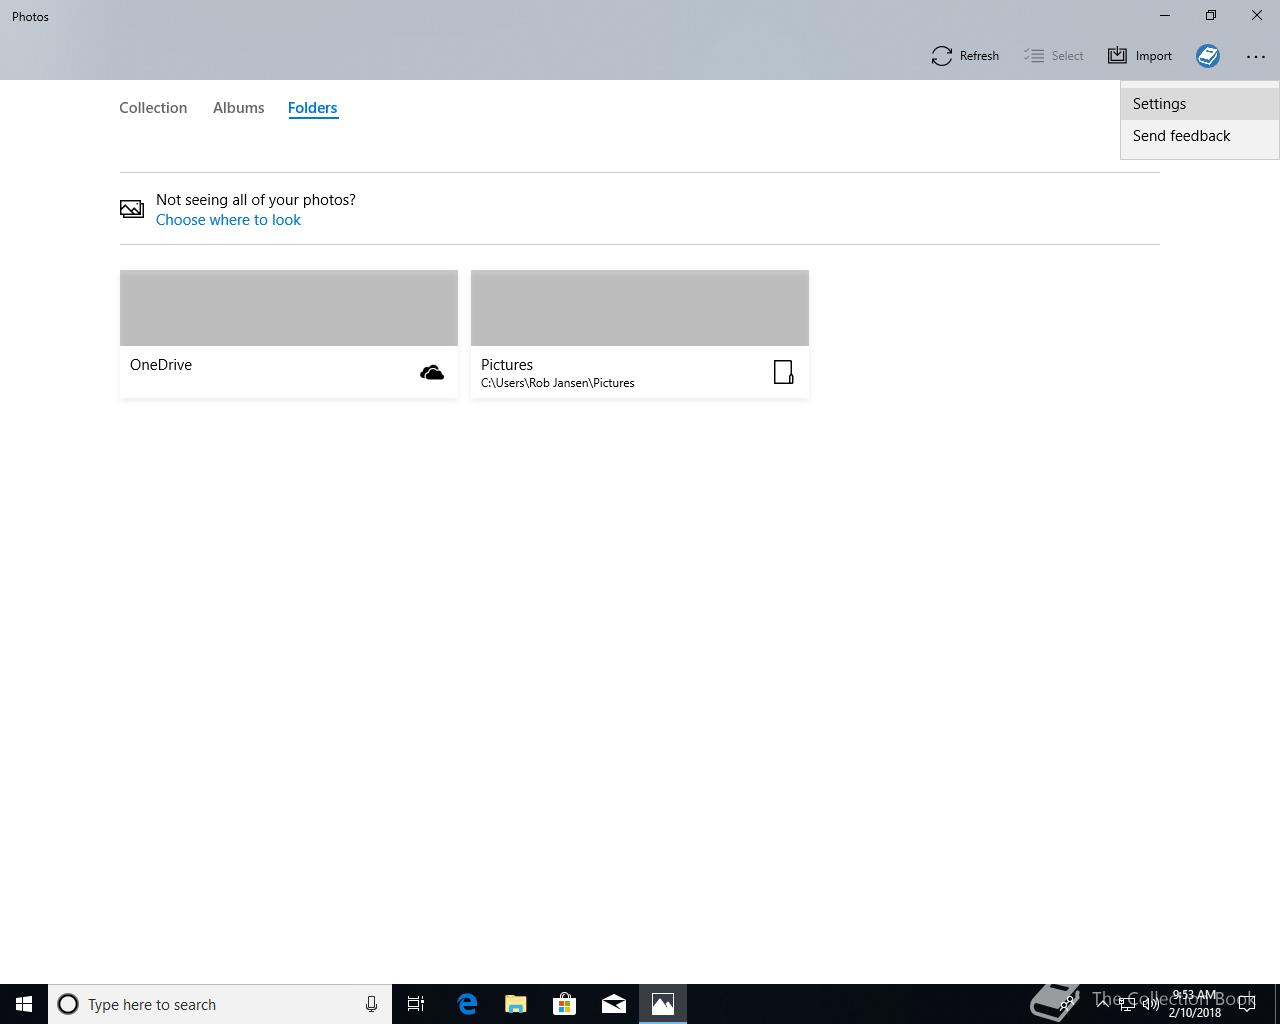Close the Photos window

pyautogui.click(x=1257, y=16)
